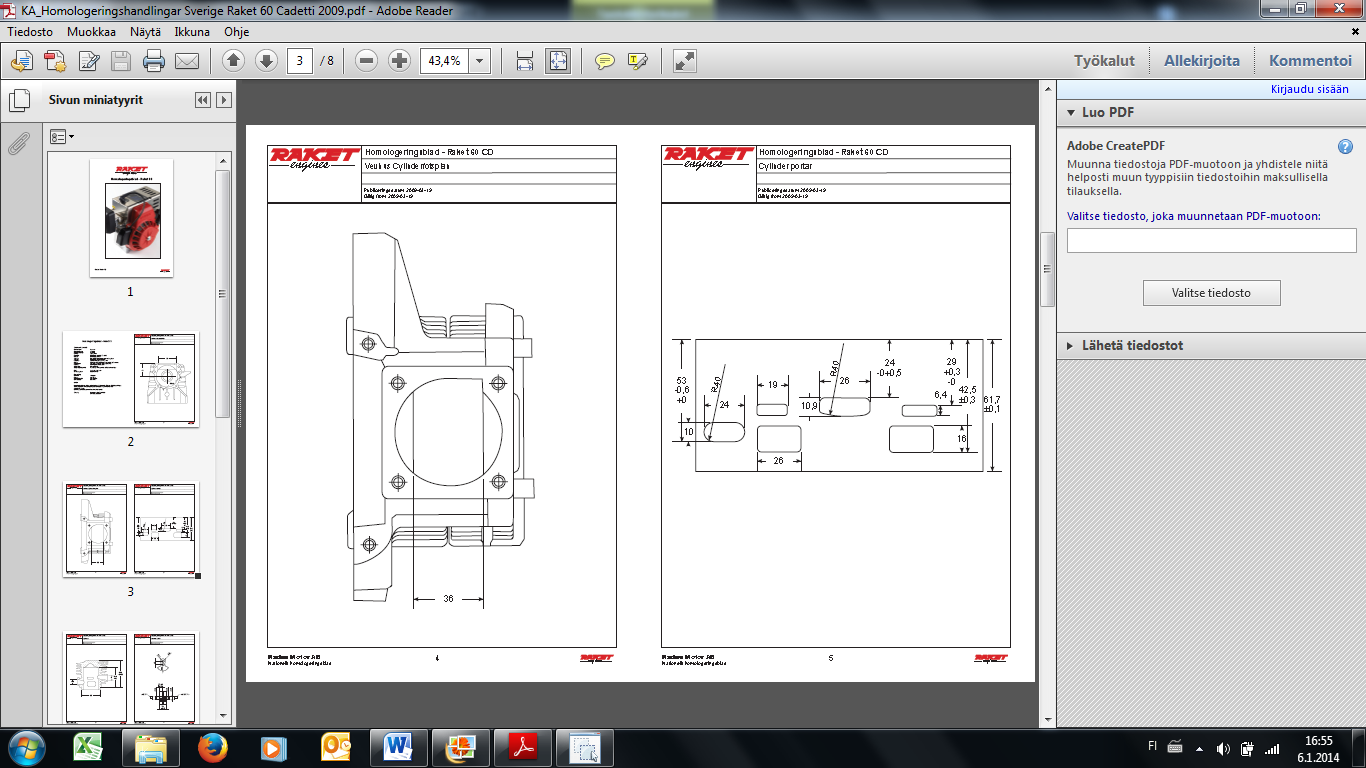The height and width of the screenshot is (768, 1366).
Task: Select the page 1 thumbnail
Action: [131, 218]
